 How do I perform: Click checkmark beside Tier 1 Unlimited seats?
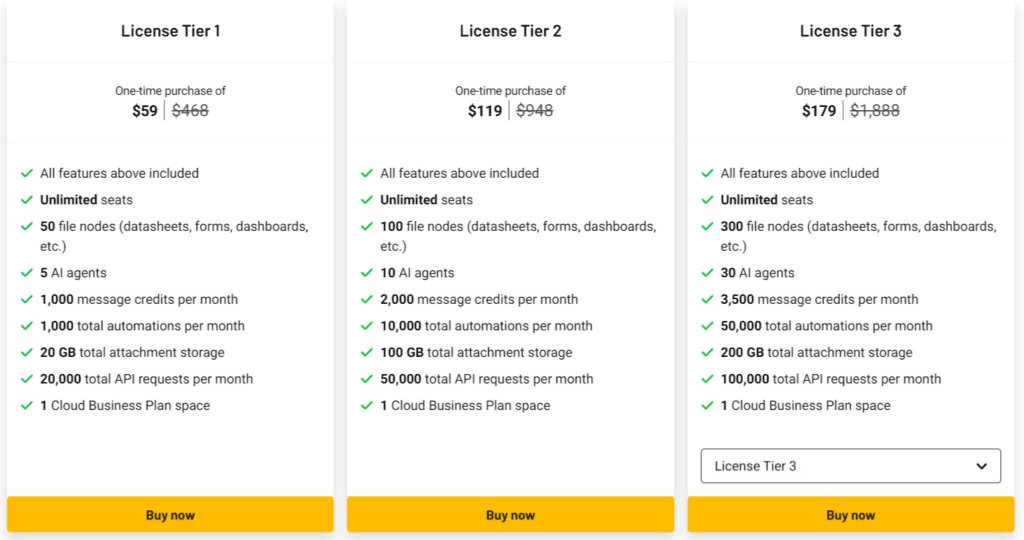(x=27, y=200)
